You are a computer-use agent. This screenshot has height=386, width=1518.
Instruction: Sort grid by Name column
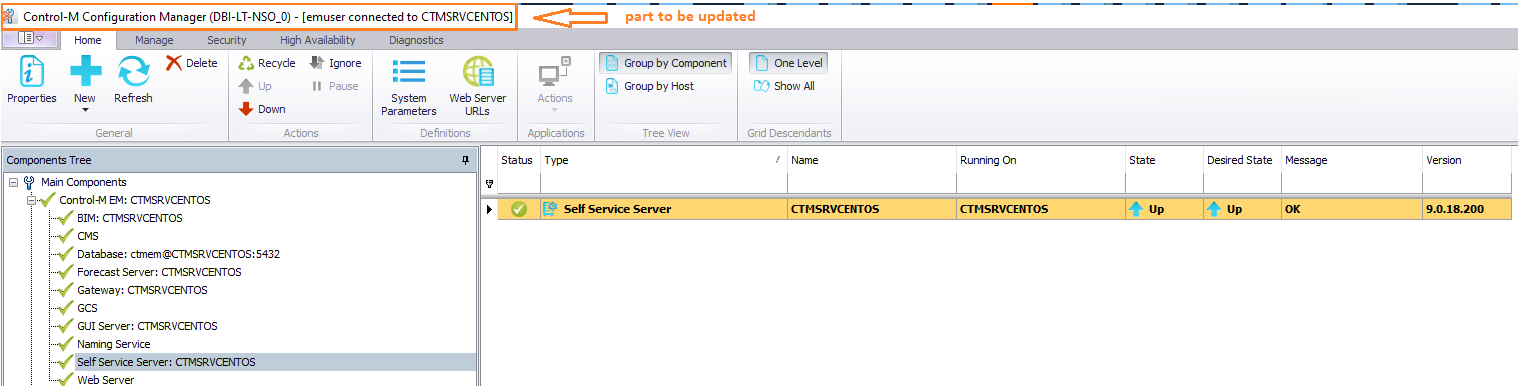(871, 160)
